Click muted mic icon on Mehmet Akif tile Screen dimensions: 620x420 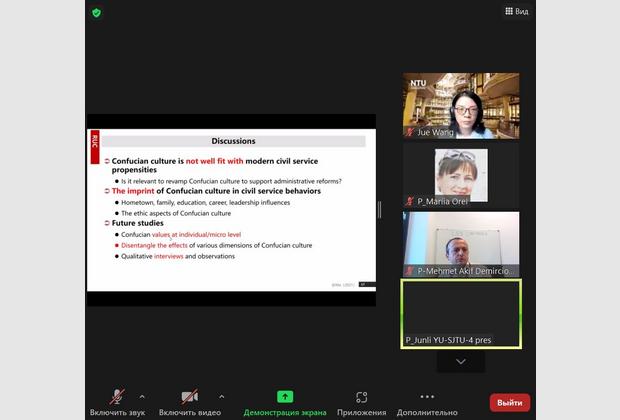point(410,271)
